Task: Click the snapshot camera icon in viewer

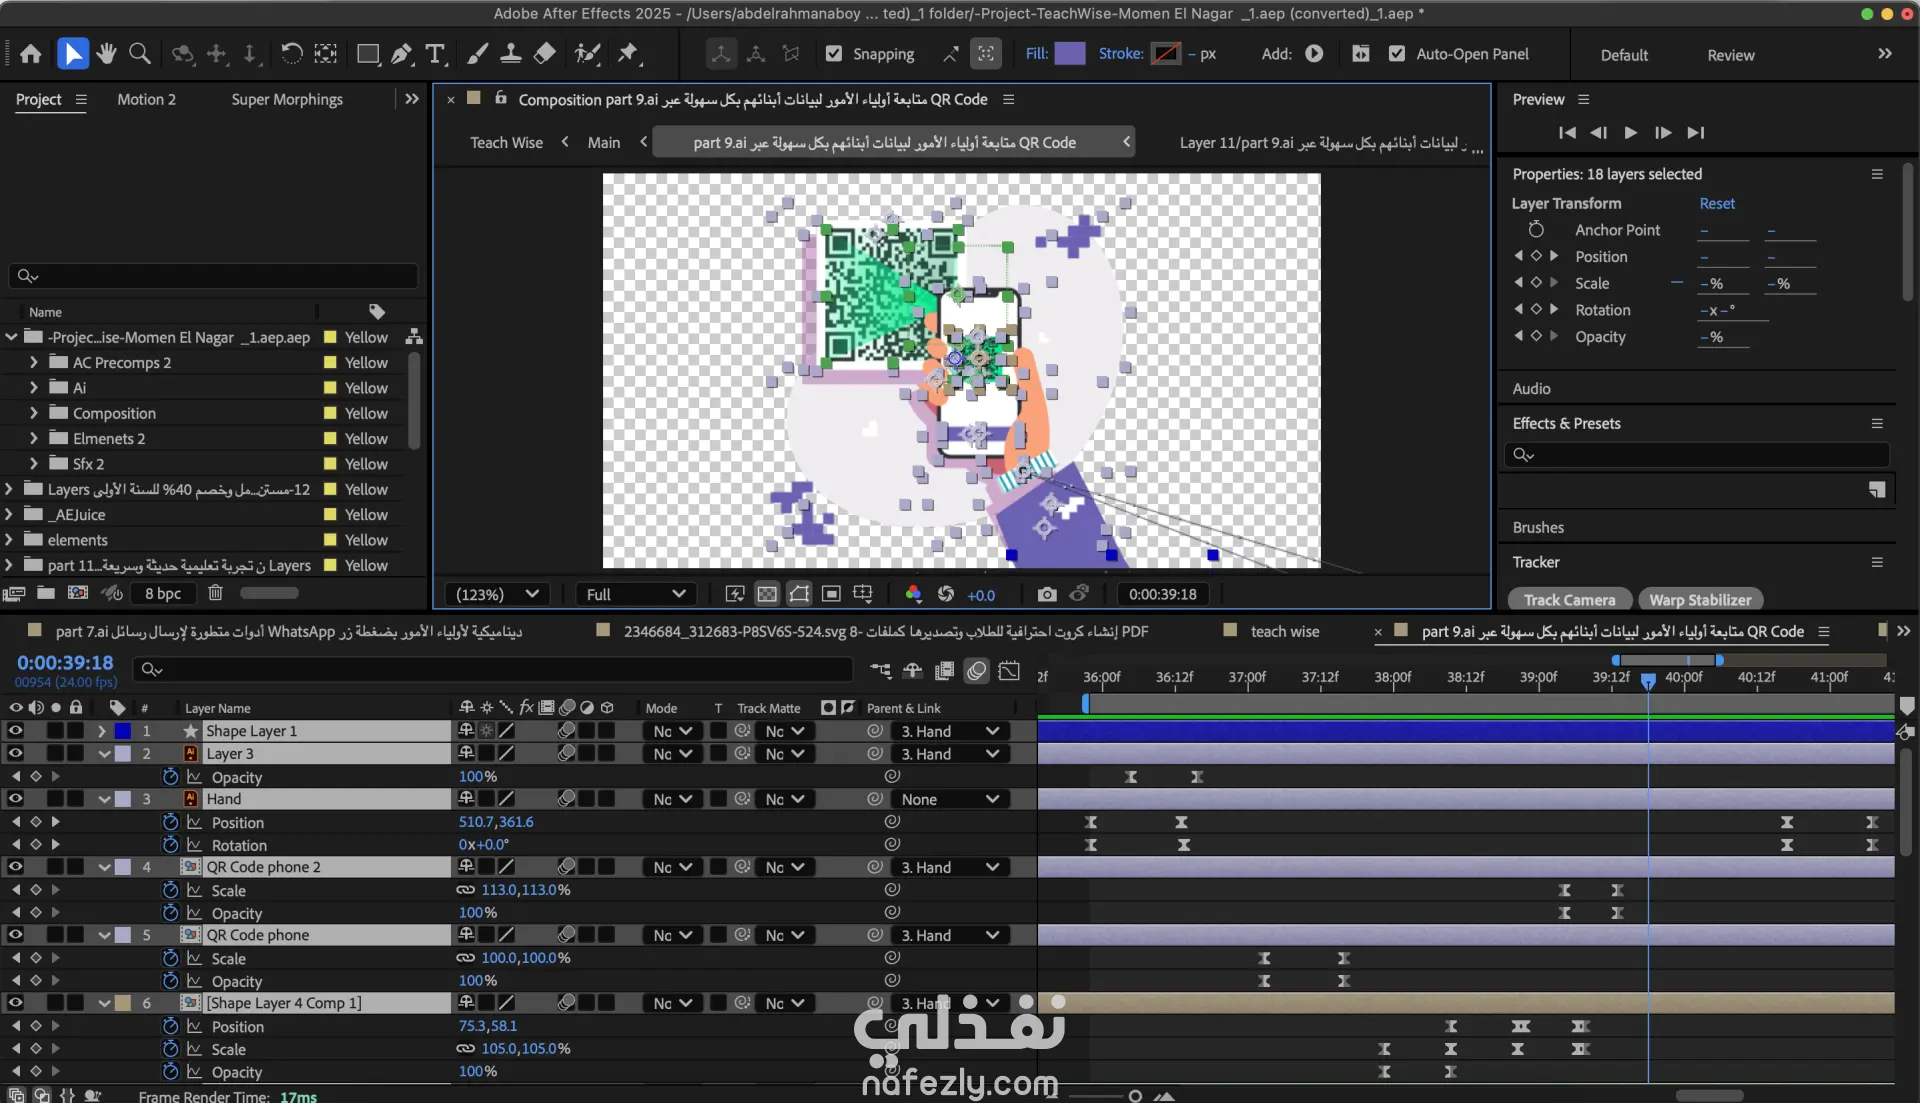Action: click(1046, 594)
